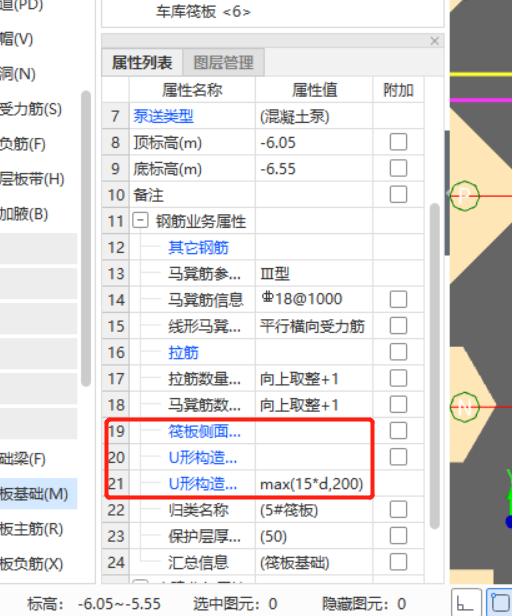This screenshot has height=616, width=512.
Task: Select 层板带(H) in the left list
Action: coord(32,179)
